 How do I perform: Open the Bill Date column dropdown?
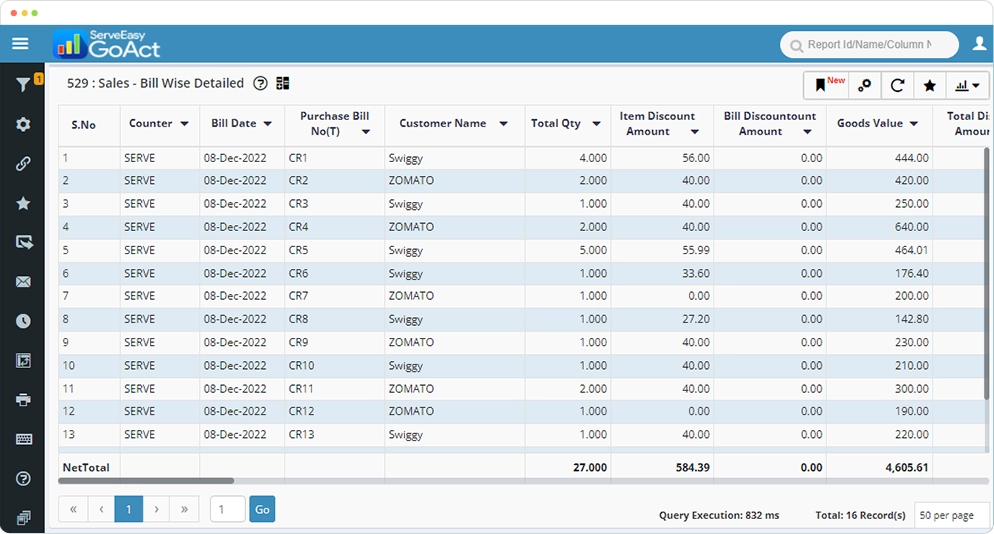coord(267,124)
